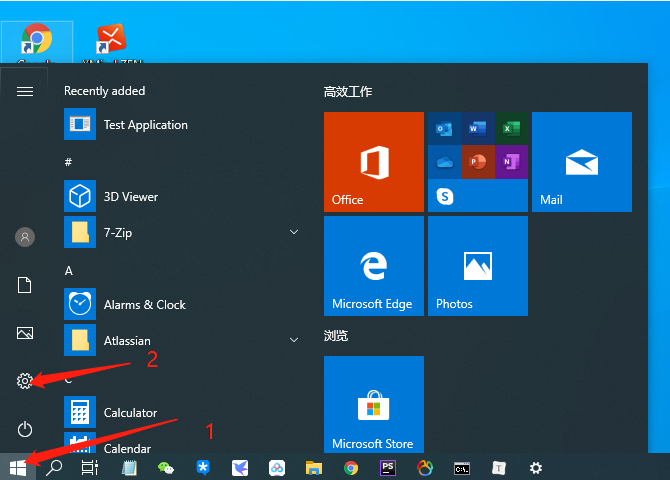The height and width of the screenshot is (480, 670).
Task: Open WeChat from the taskbar
Action: click(166, 468)
